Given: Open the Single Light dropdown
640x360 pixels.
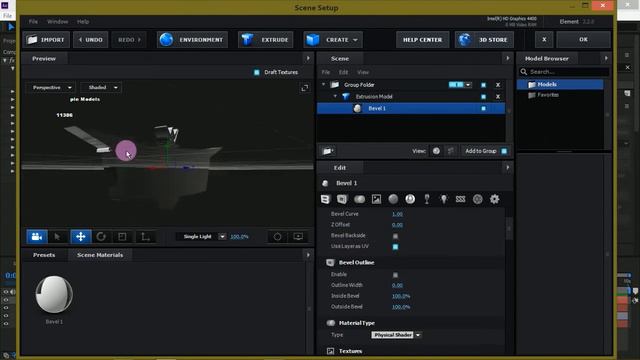Looking at the screenshot, I should tap(201, 237).
